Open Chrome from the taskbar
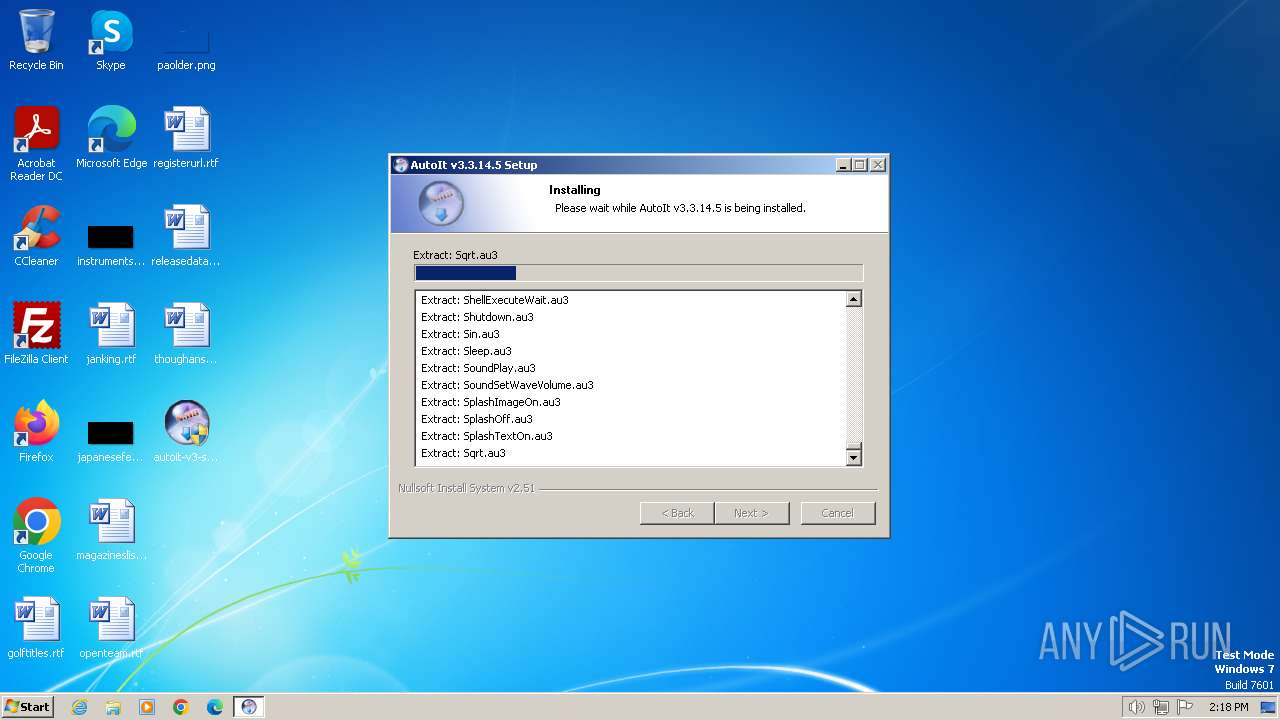Image resolution: width=1280 pixels, height=720 pixels. point(181,707)
